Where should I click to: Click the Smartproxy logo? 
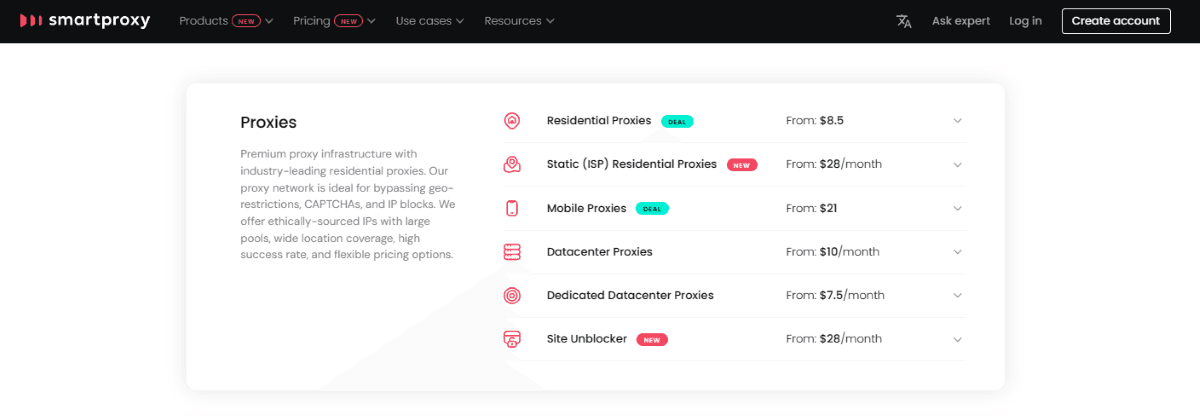[x=85, y=21]
